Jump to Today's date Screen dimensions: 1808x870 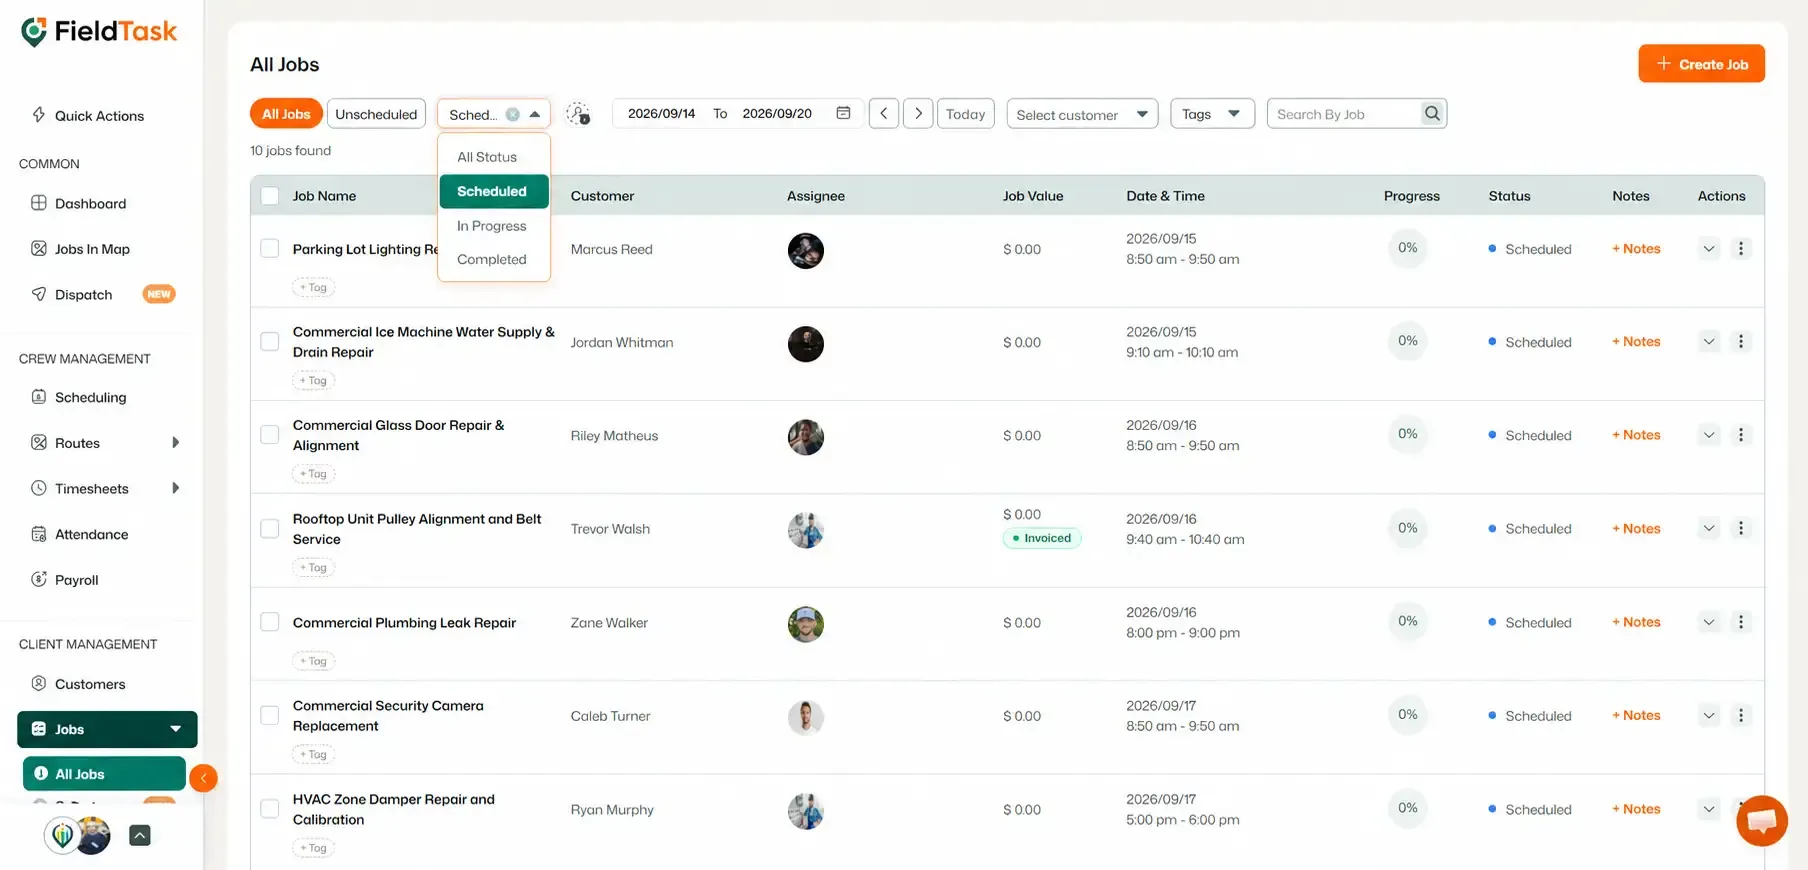966,114
